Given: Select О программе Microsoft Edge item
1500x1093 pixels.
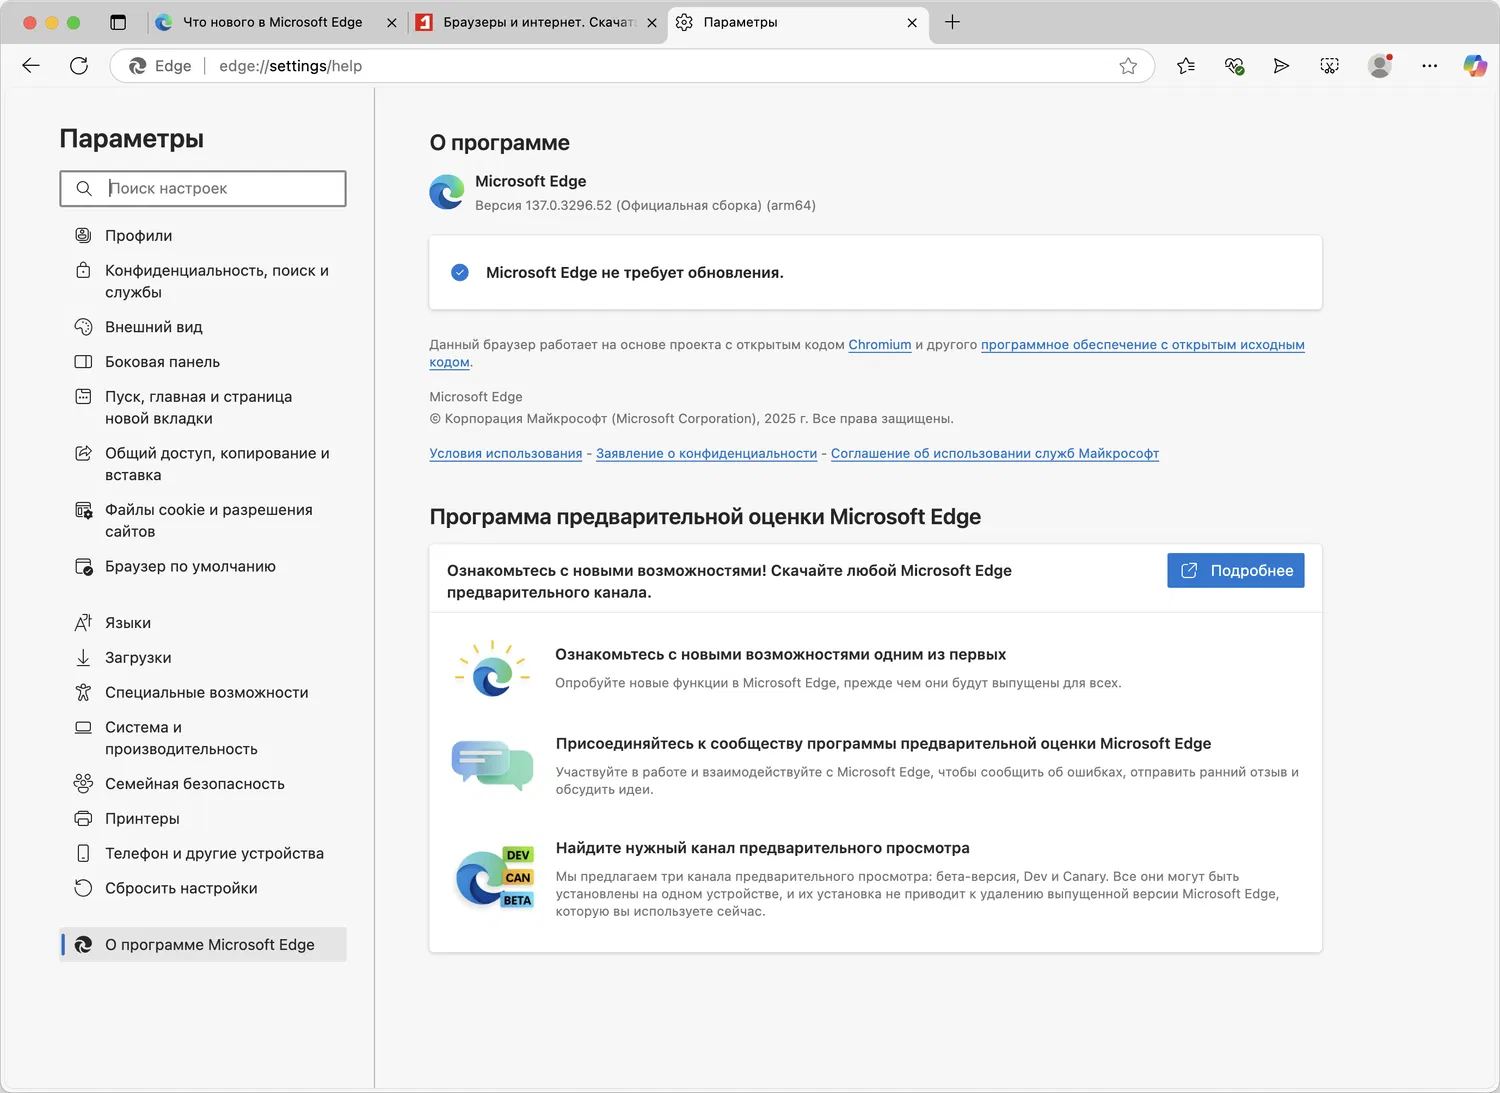Looking at the screenshot, I should point(203,945).
